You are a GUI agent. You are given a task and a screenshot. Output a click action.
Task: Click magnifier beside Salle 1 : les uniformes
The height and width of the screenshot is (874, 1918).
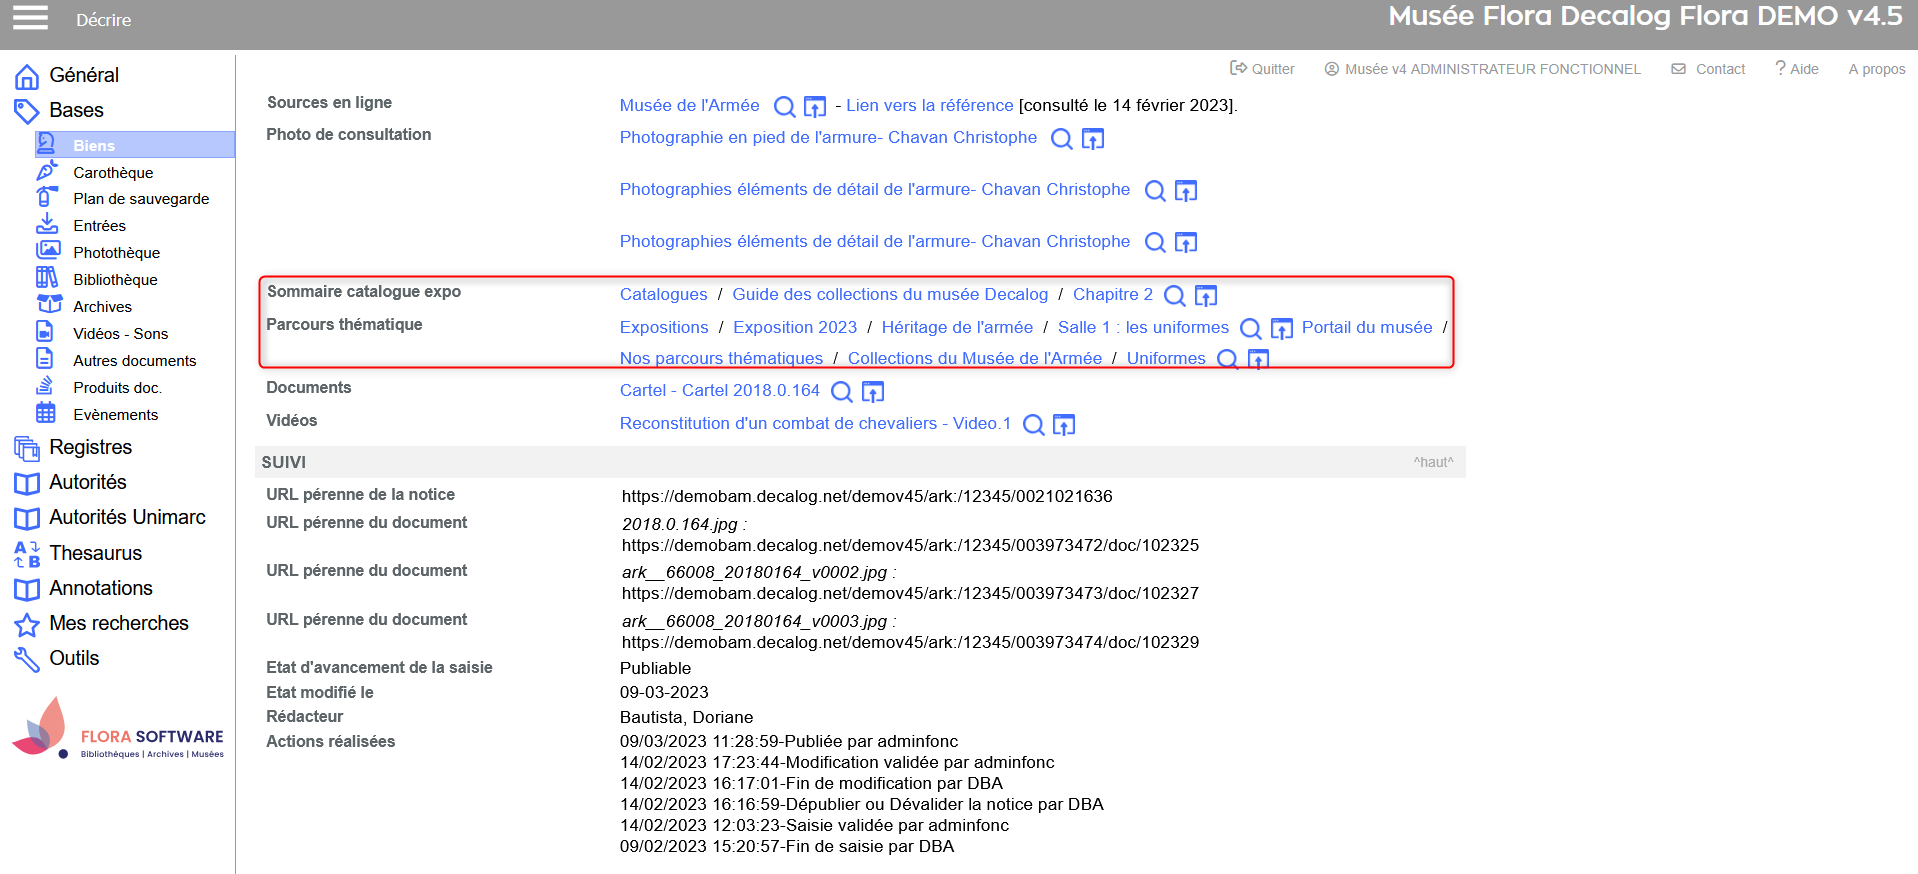[x=1250, y=329]
